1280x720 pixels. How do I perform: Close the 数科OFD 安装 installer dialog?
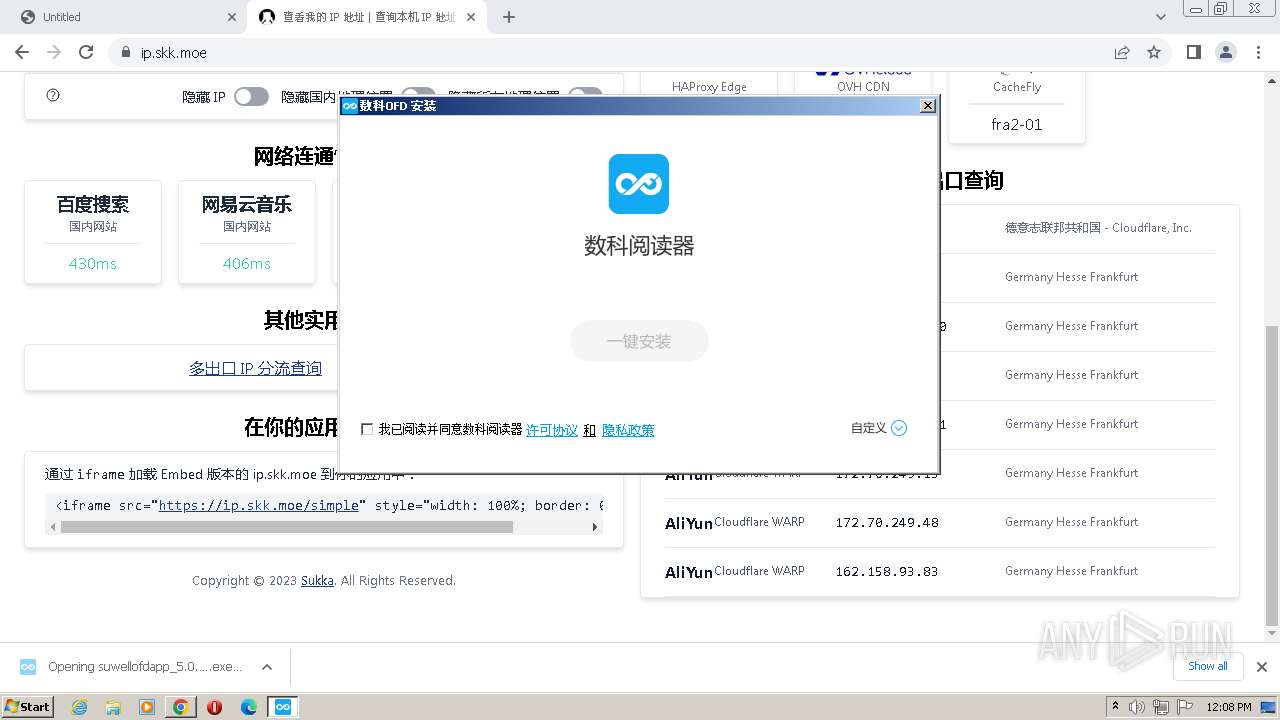[x=928, y=105]
